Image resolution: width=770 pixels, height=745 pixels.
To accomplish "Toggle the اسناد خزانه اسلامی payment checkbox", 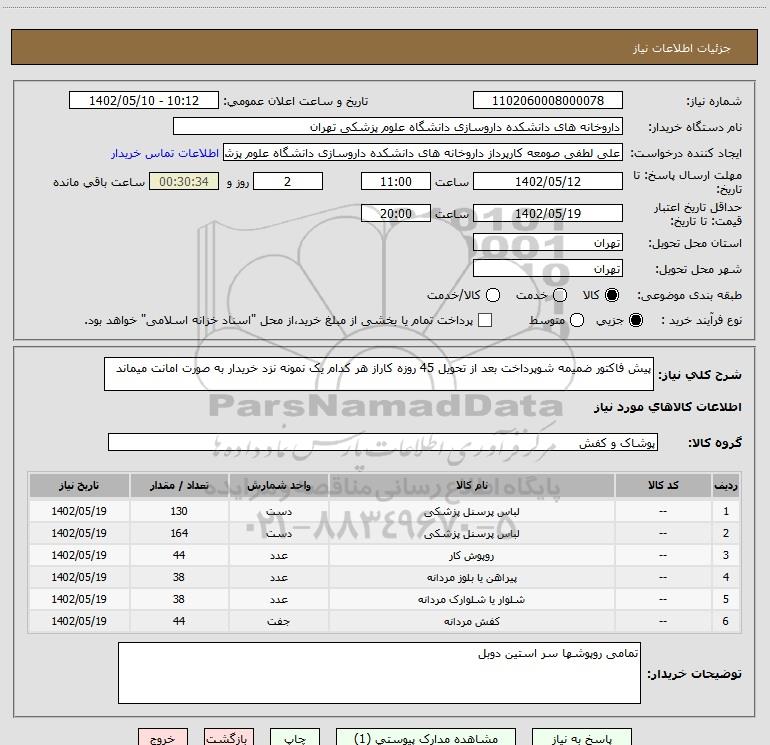I will tap(485, 320).
